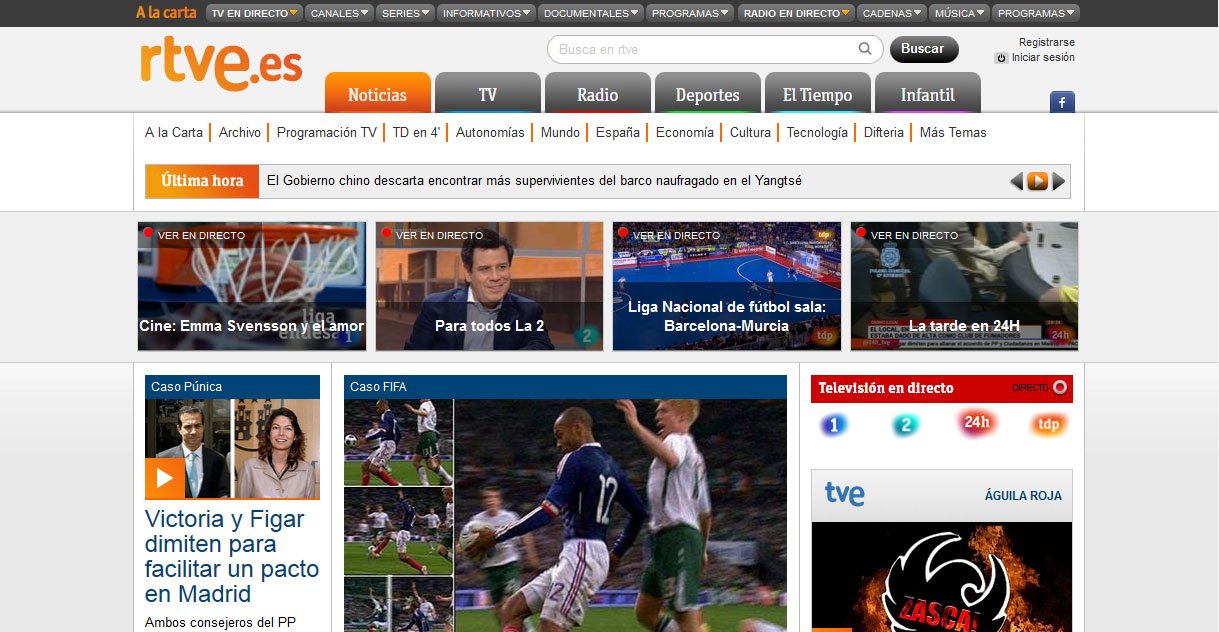Image resolution: width=1219 pixels, height=632 pixels.
Task: Watch live Cine: Emma Svensson y el amor
Action: (x=252, y=286)
